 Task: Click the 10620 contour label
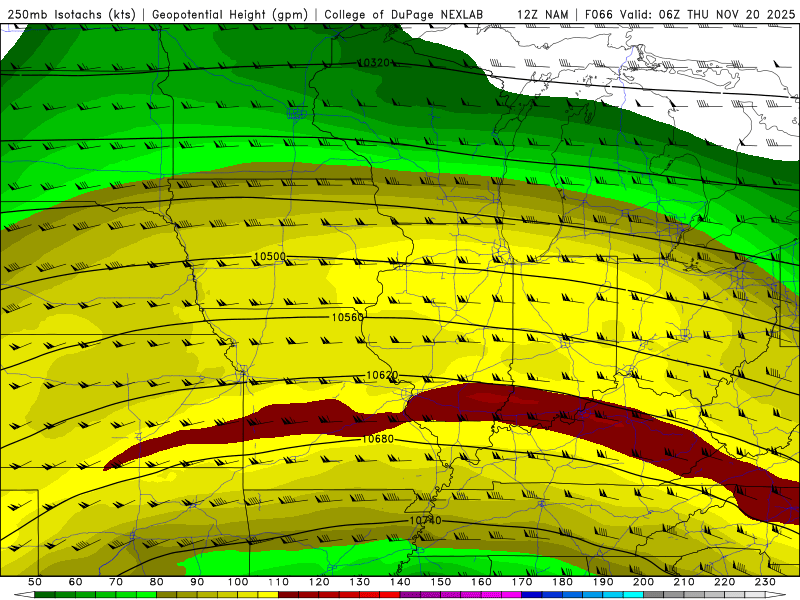click(x=382, y=375)
